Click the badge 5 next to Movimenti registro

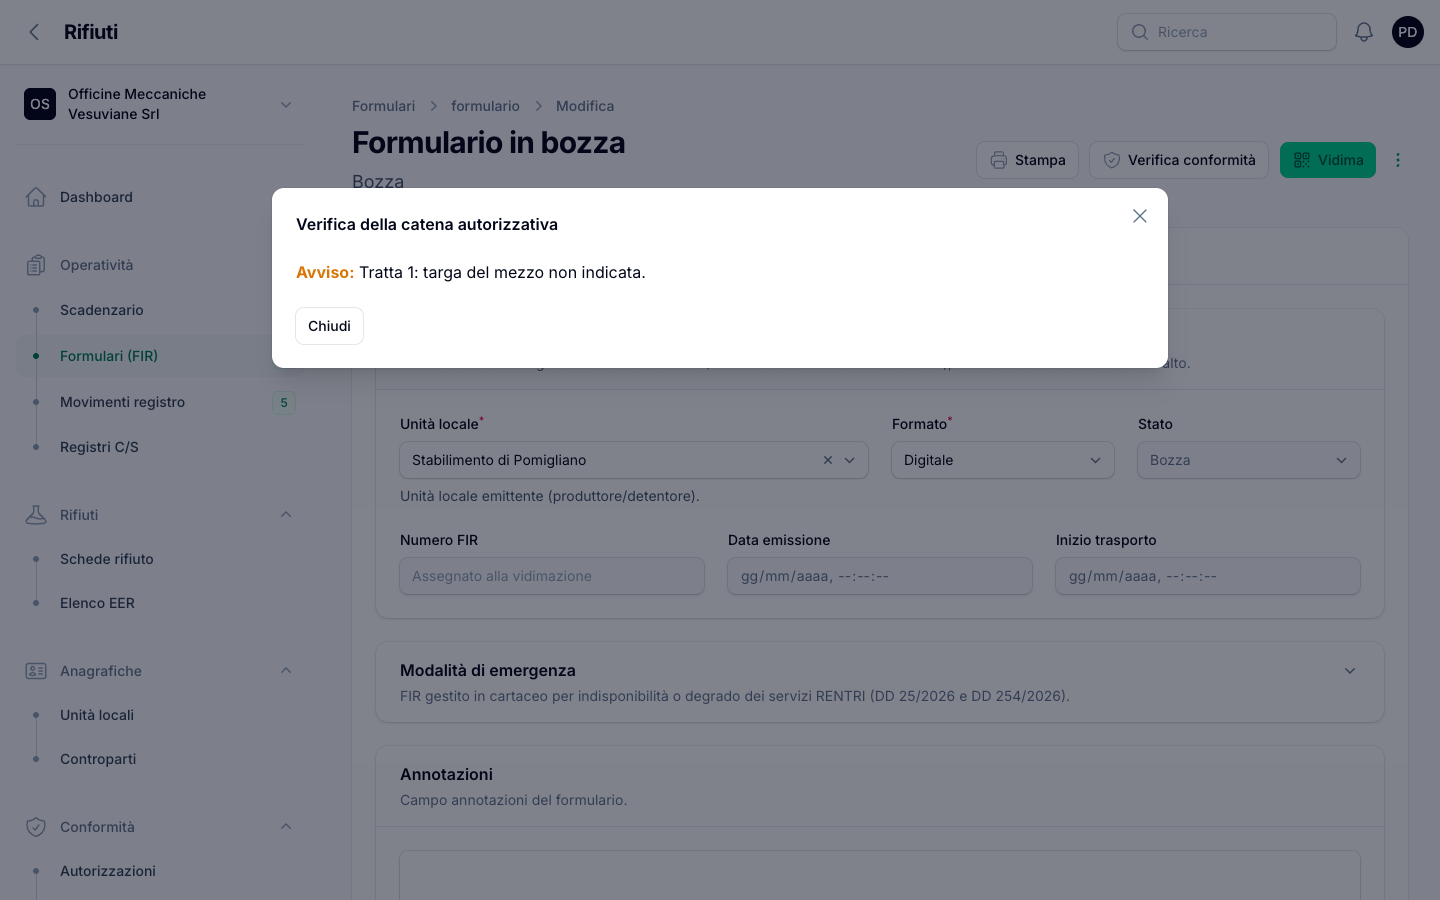284,403
